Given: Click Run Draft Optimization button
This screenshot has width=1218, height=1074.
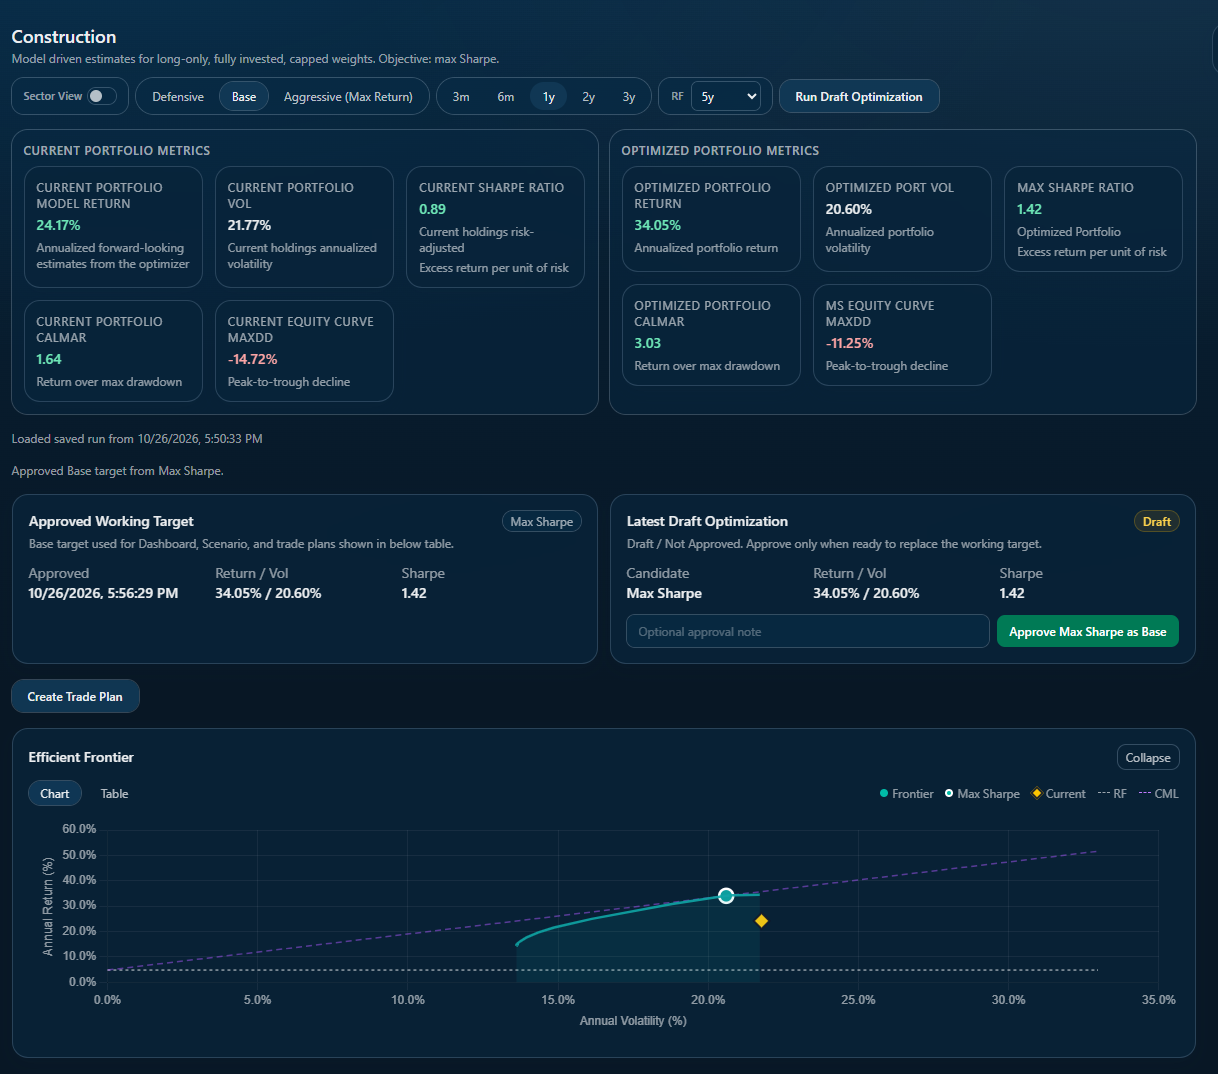Looking at the screenshot, I should coord(859,97).
